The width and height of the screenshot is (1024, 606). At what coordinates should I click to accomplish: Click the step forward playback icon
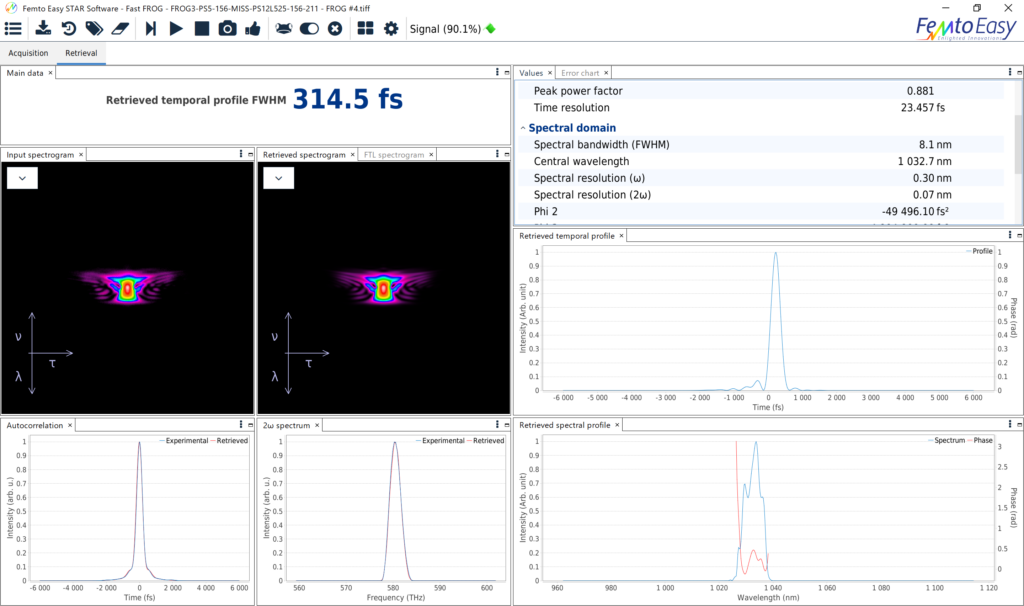(151, 29)
